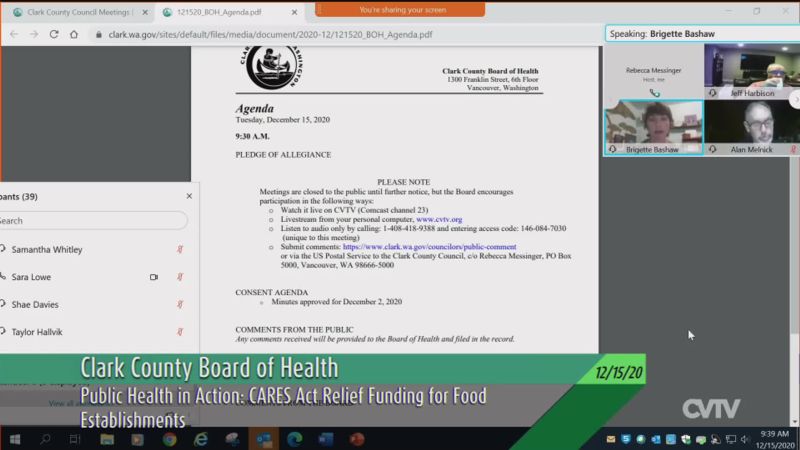The image size is (800, 450).
Task: Open the Windows Start menu
Action: (x=14, y=439)
